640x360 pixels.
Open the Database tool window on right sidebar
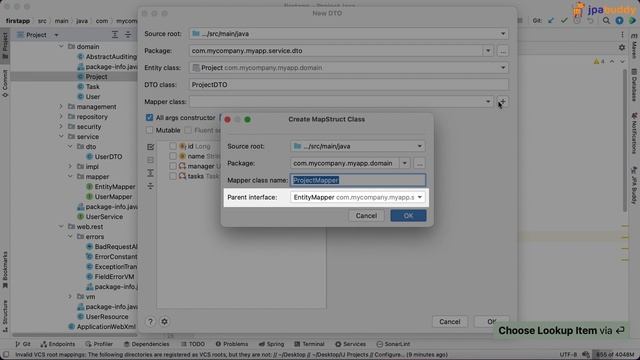pos(634,84)
